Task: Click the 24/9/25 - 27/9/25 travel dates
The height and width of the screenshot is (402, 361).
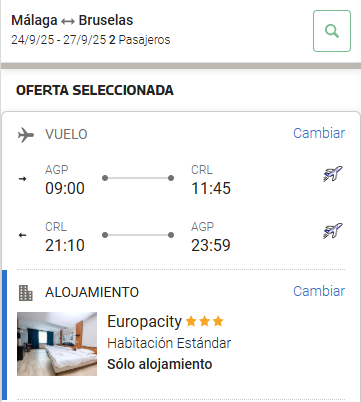Action: coord(58,40)
